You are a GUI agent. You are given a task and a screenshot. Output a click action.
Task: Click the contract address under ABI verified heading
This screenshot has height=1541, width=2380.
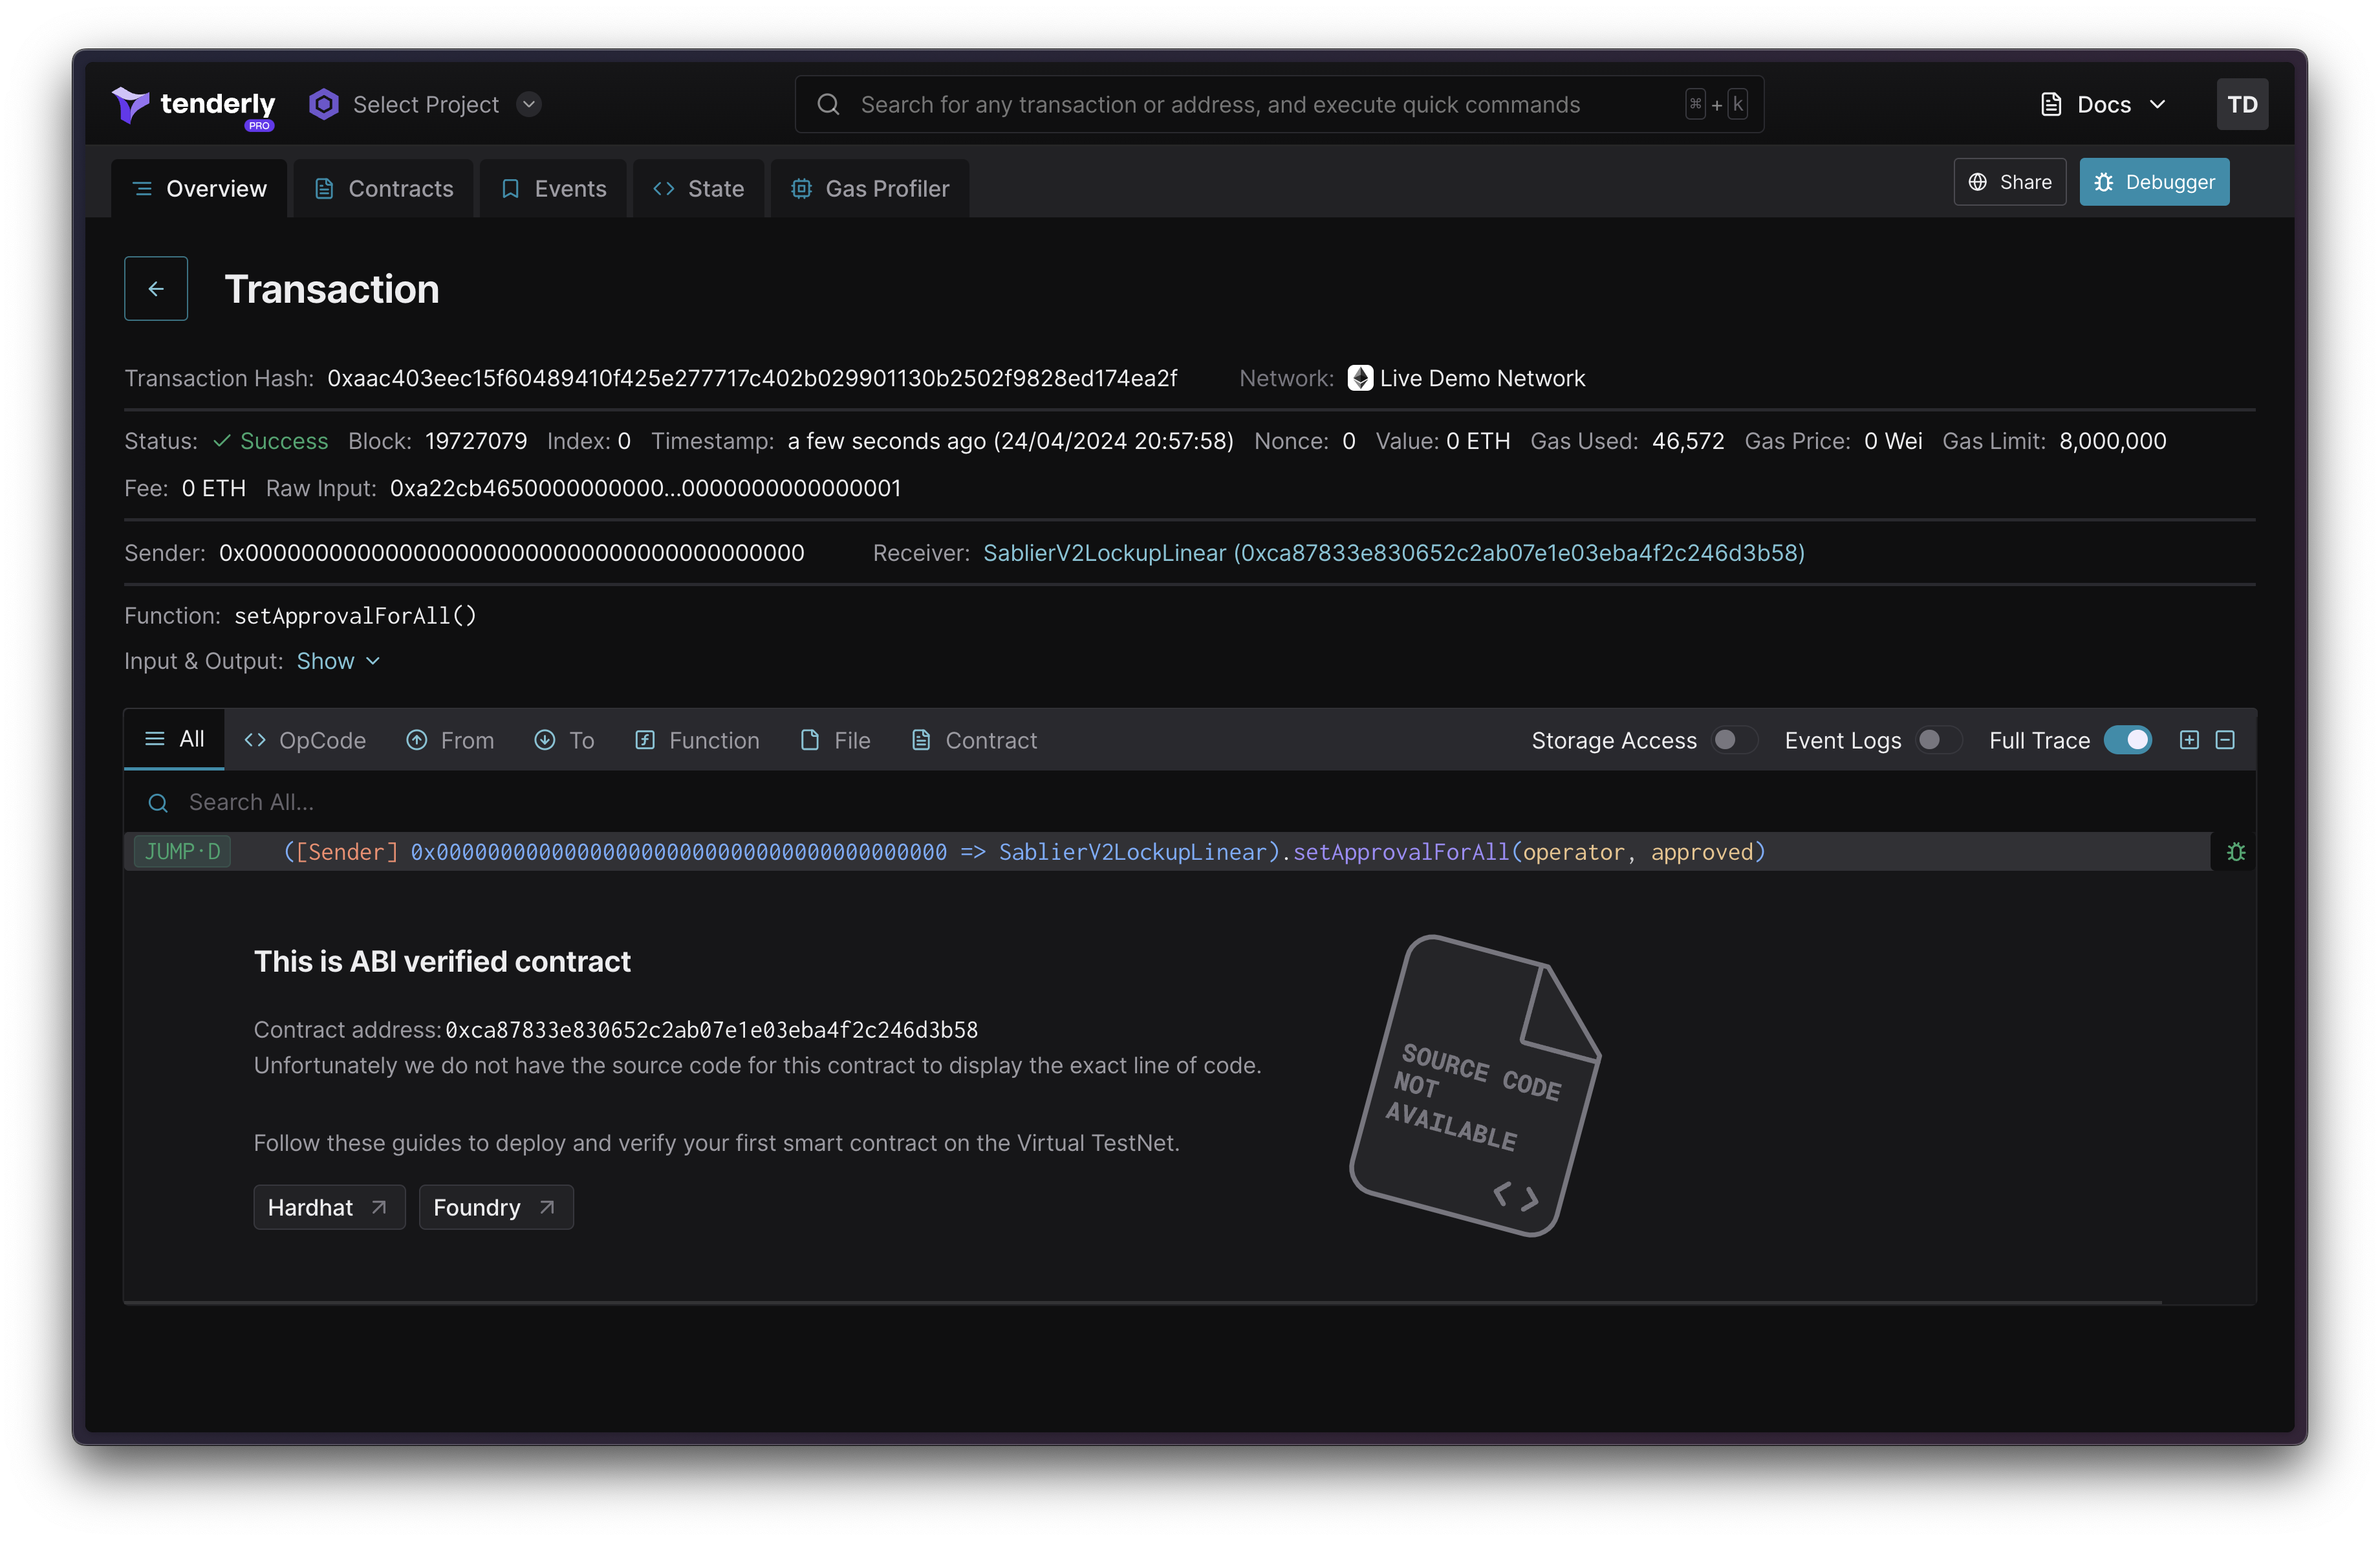tap(711, 1030)
